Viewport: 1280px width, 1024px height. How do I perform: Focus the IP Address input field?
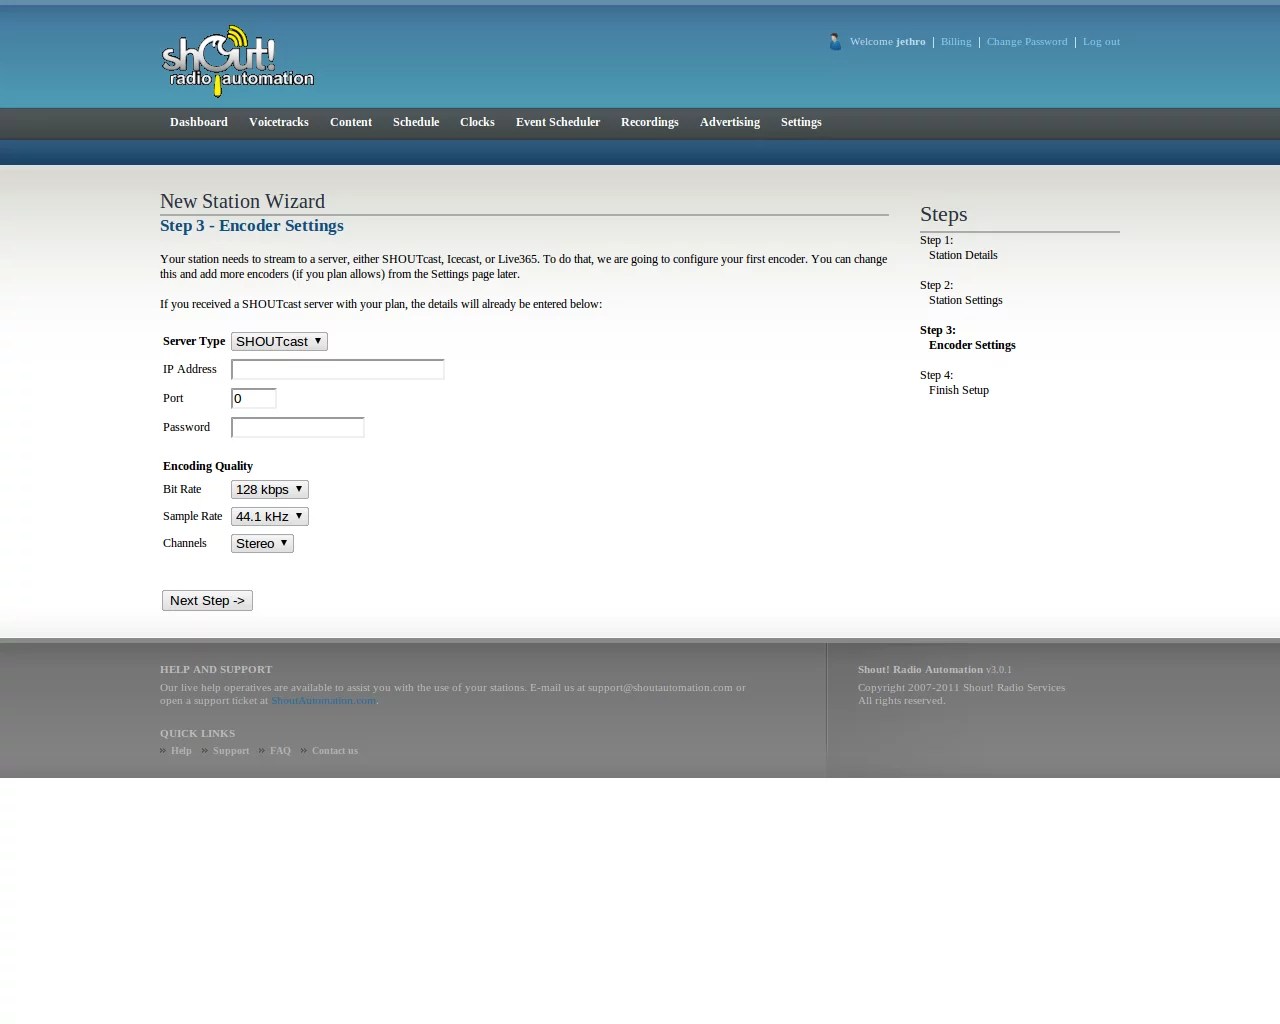[x=337, y=370]
